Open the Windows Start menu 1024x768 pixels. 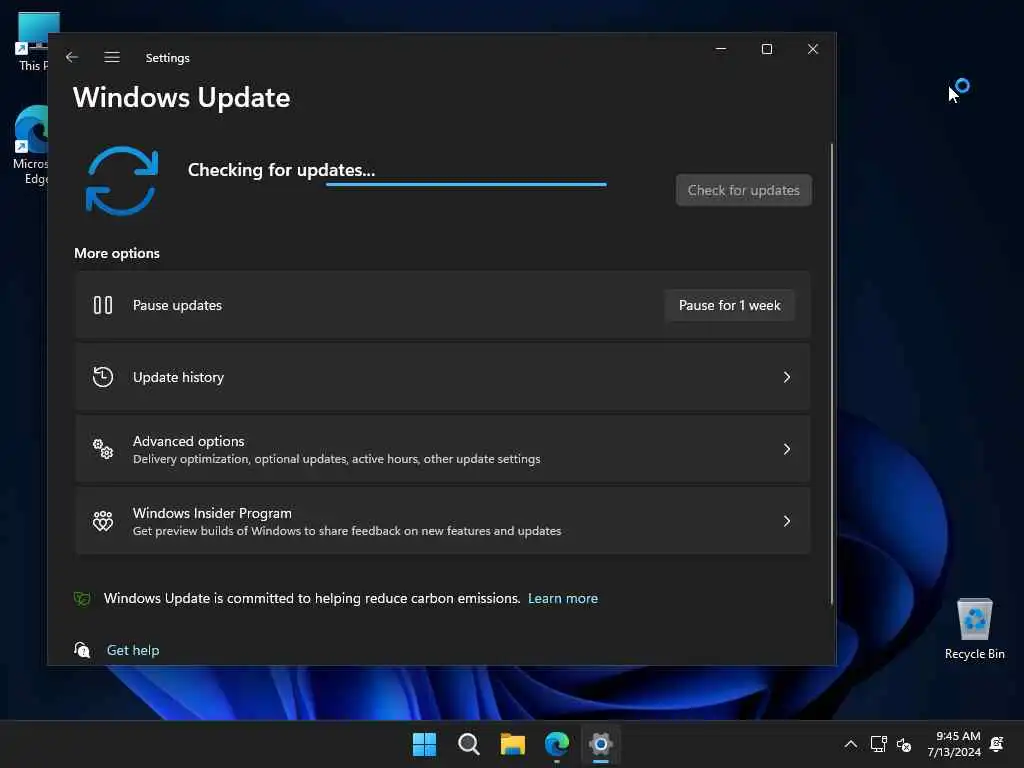tap(424, 744)
